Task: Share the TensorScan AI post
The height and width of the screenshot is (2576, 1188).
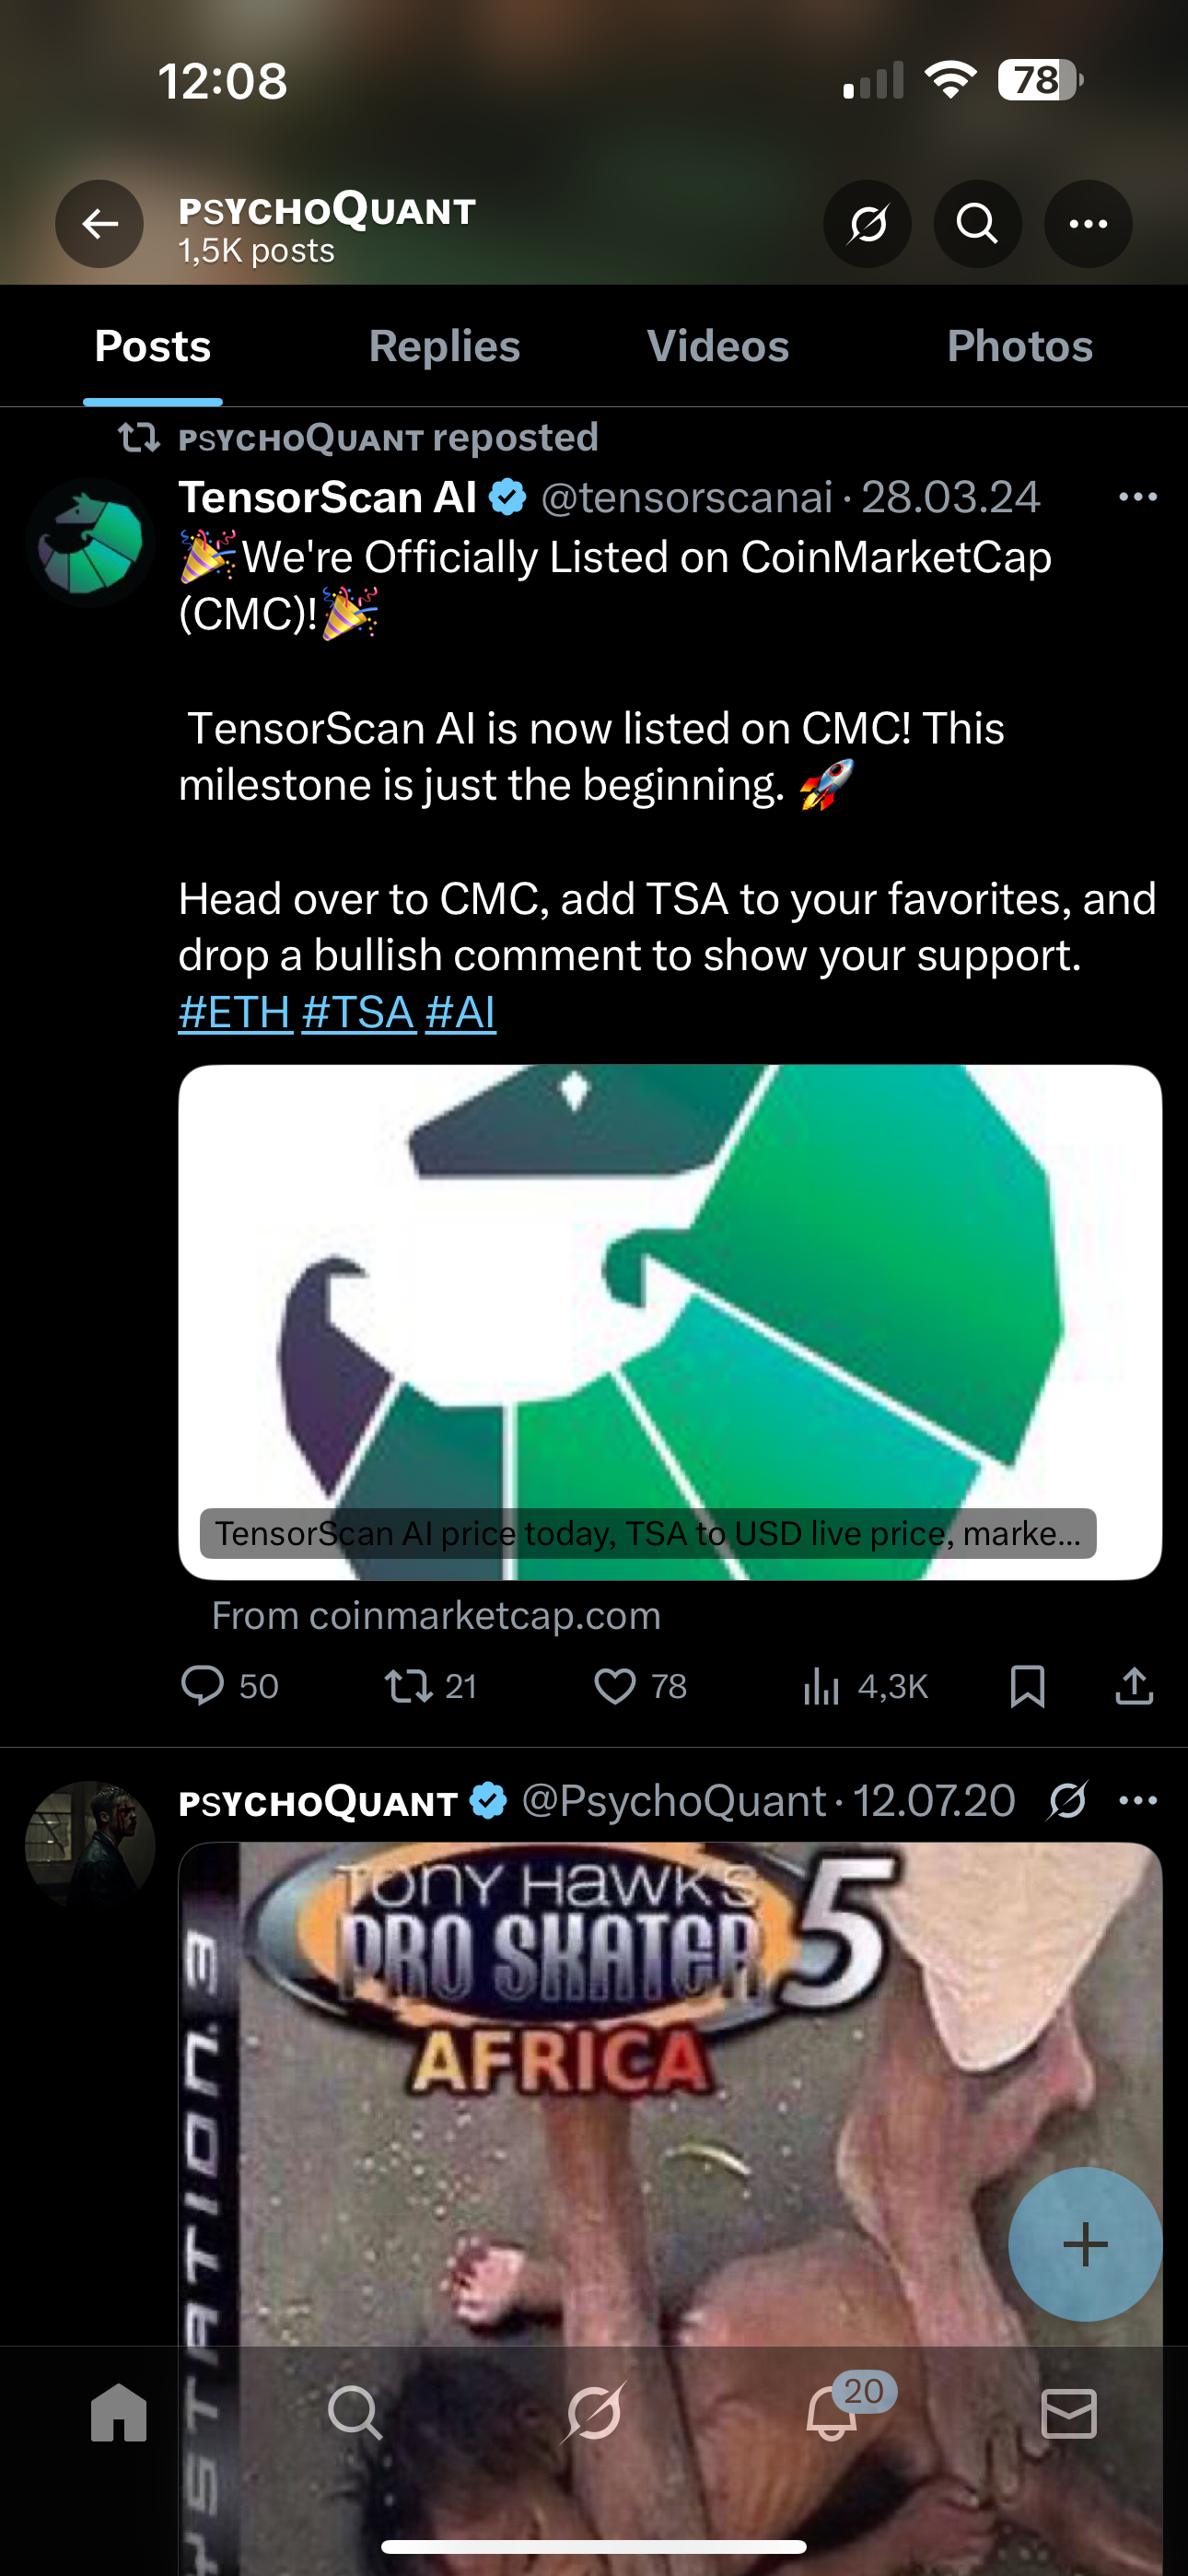Action: [x=1134, y=1686]
